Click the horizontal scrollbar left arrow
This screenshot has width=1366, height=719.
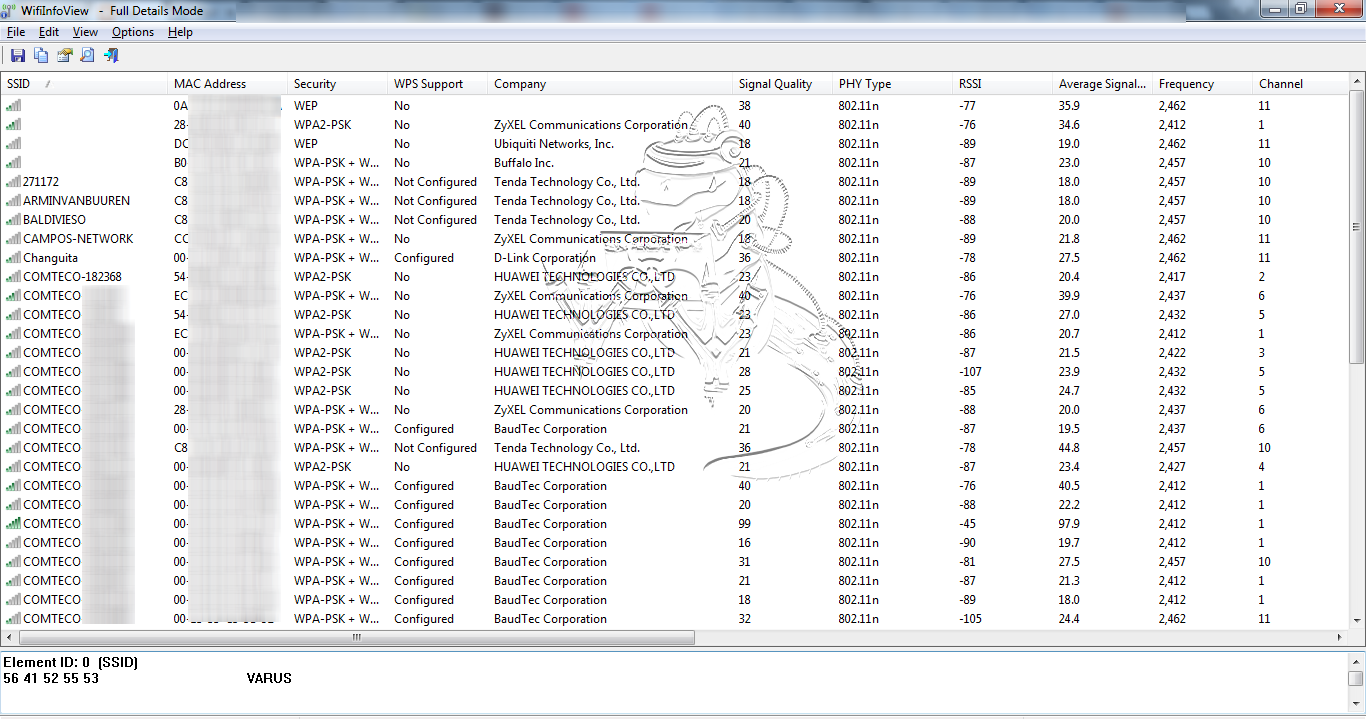click(x=9, y=637)
